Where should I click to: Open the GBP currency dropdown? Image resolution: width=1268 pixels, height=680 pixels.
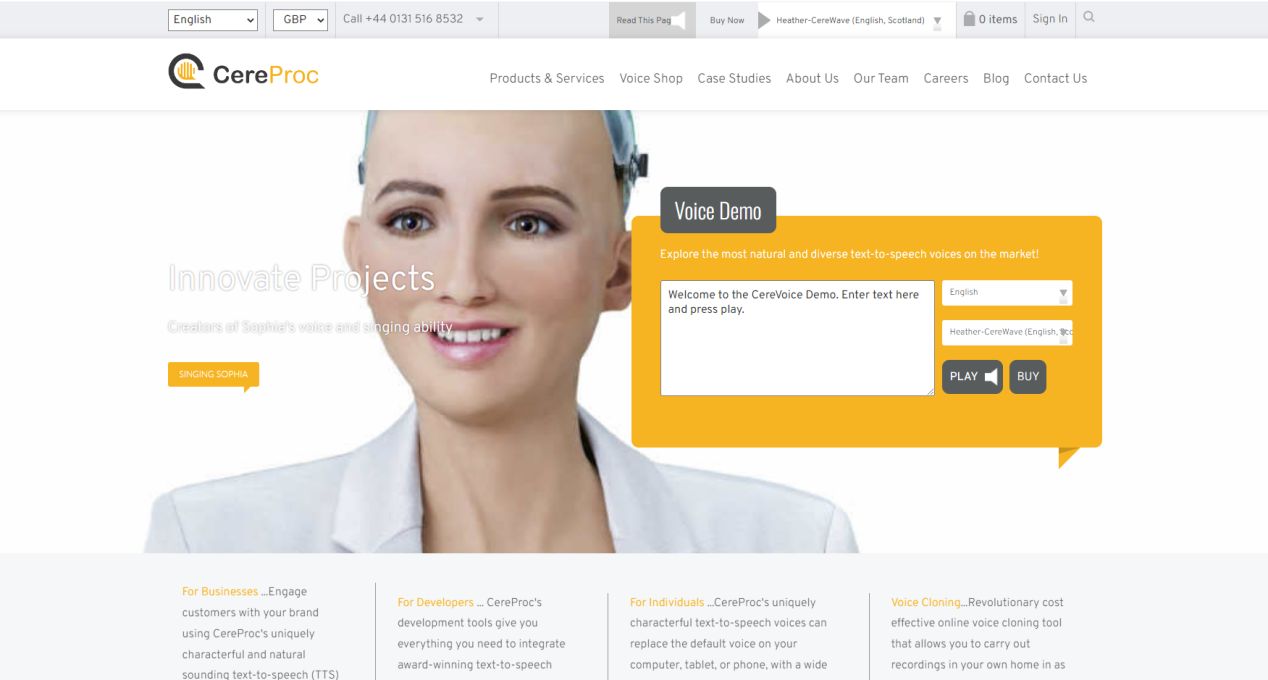(300, 19)
